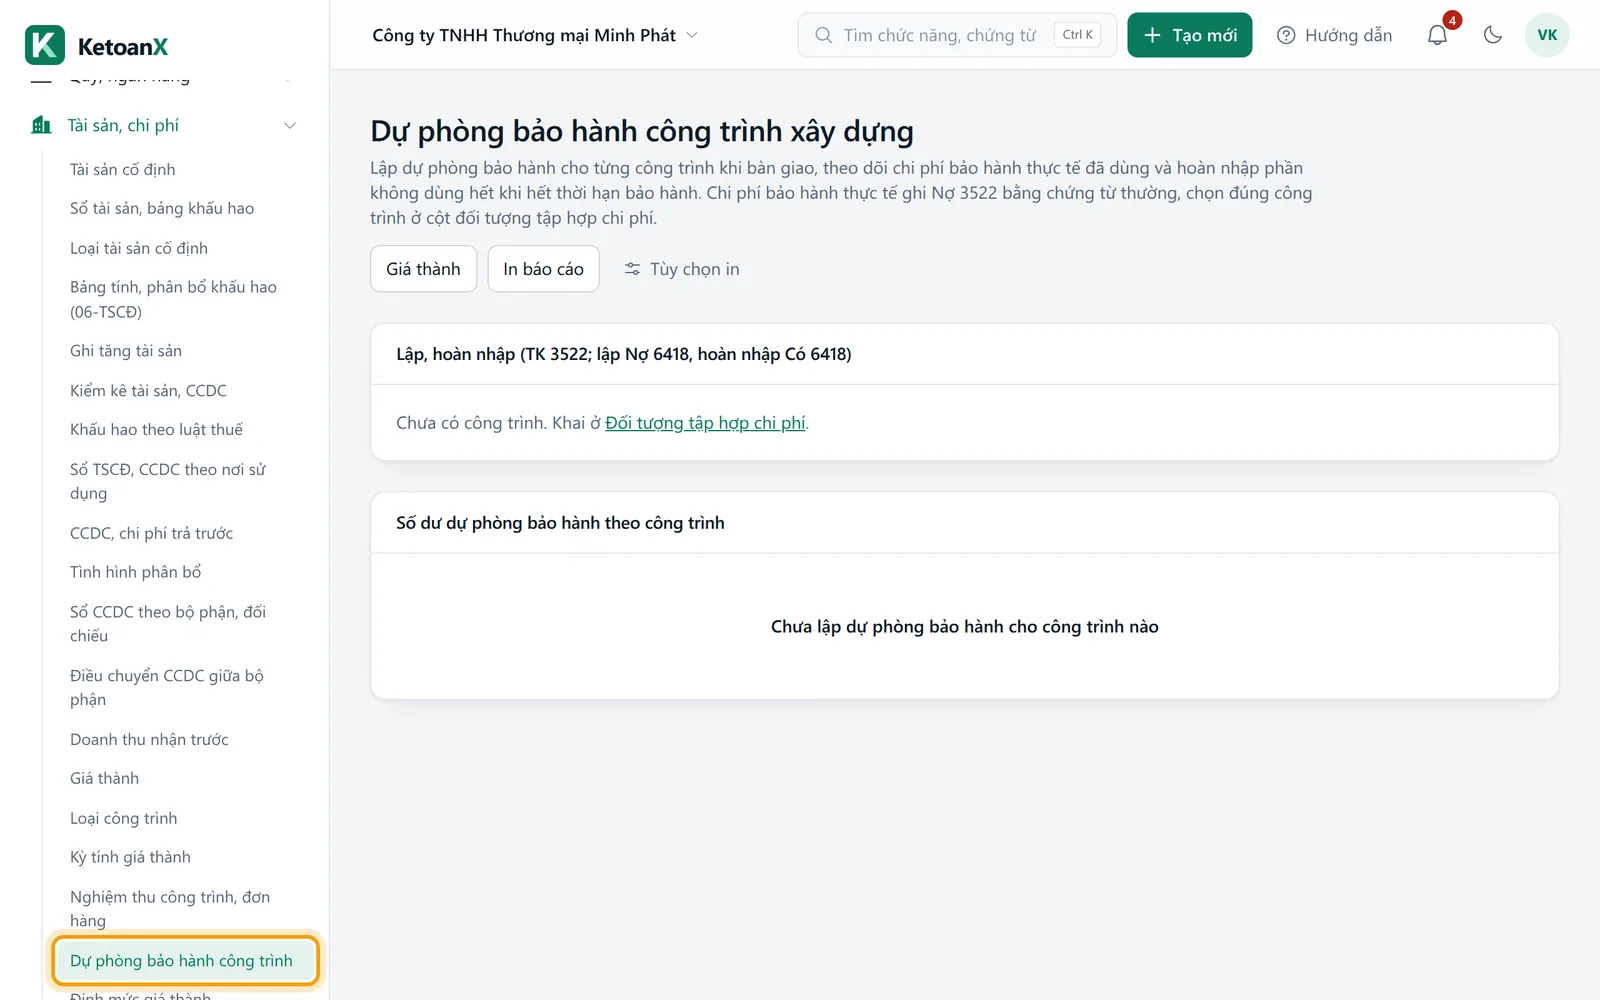Image resolution: width=1600 pixels, height=1000 pixels.
Task: Click the Ctrl K shortcut badge
Action: pos(1077,35)
